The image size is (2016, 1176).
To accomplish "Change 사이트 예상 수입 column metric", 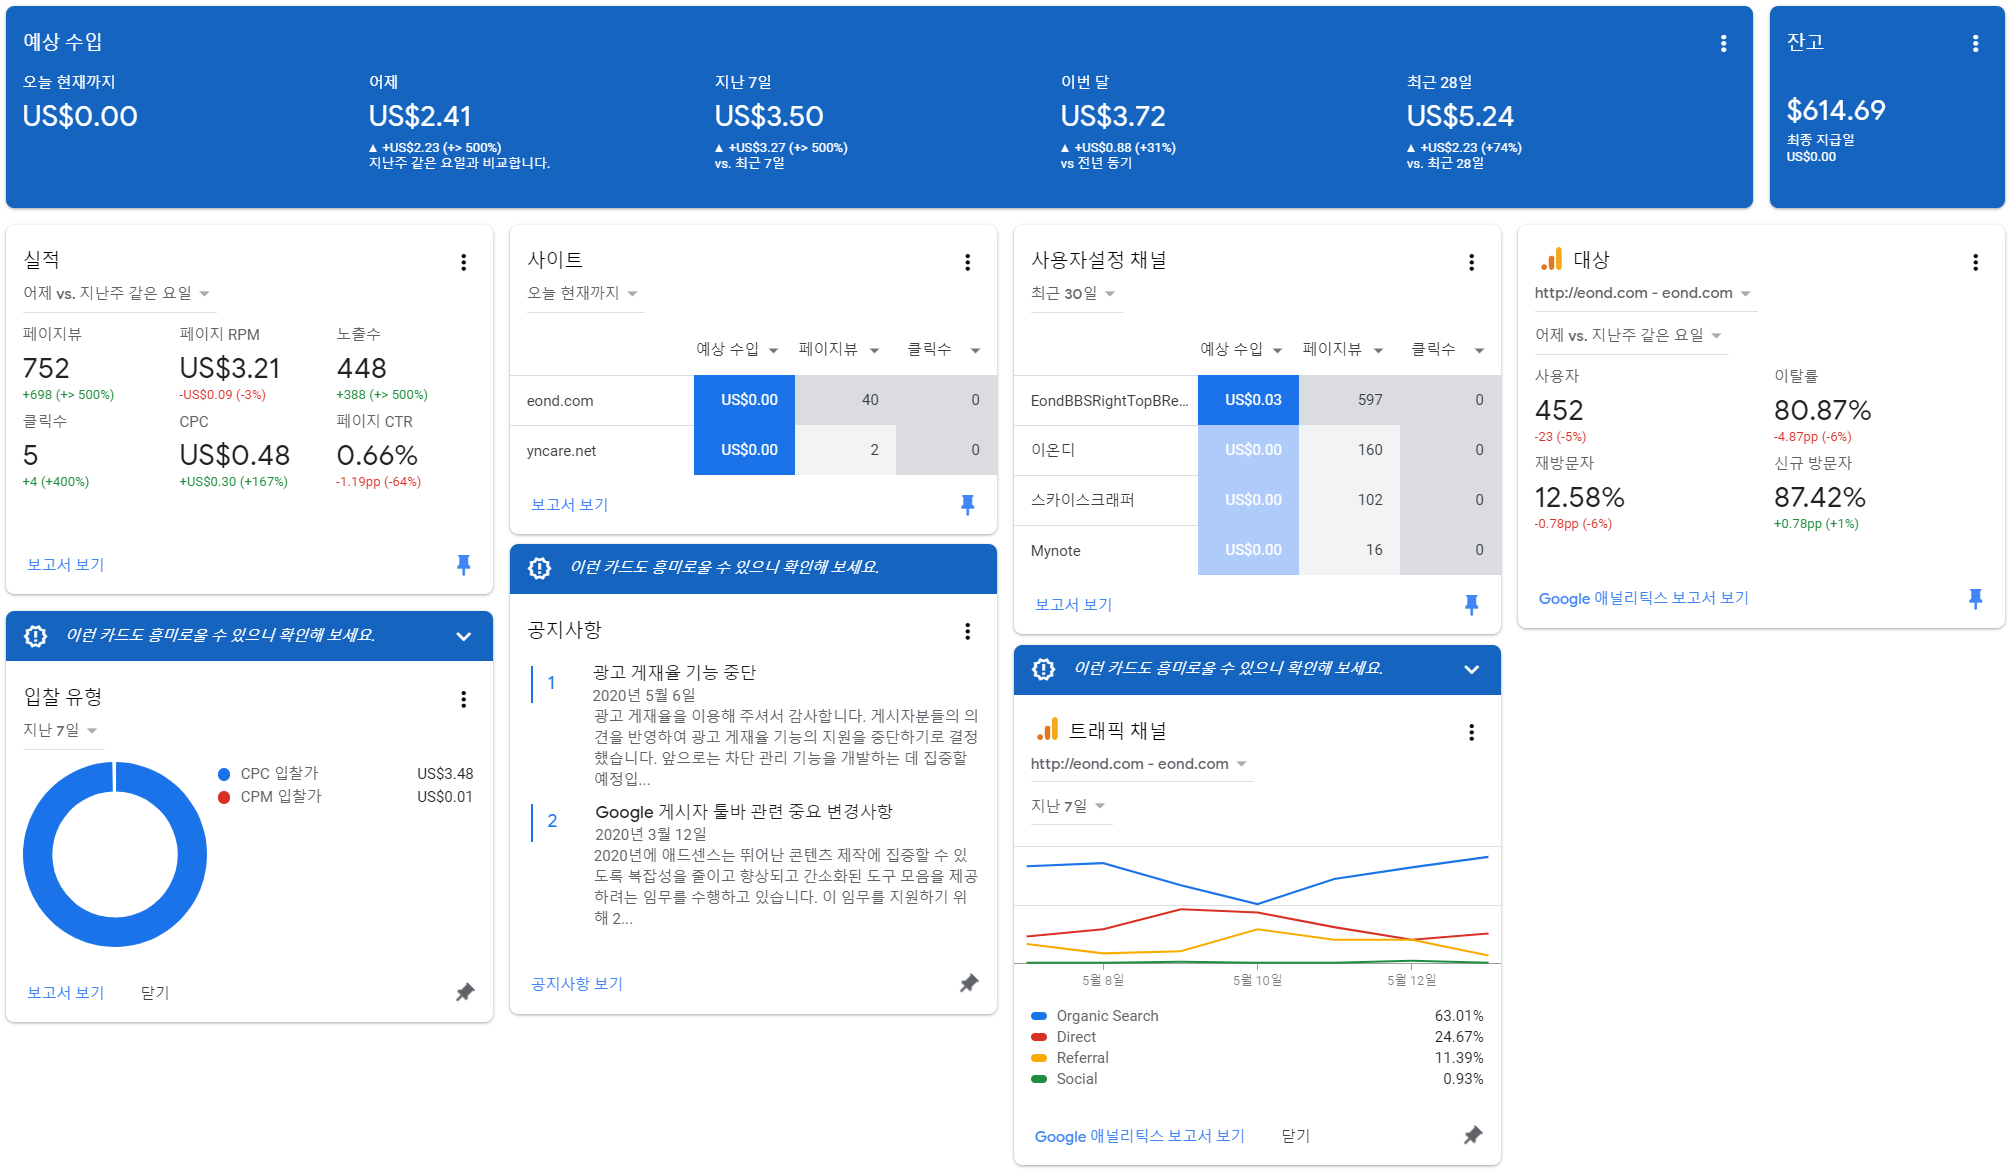I will (x=737, y=349).
